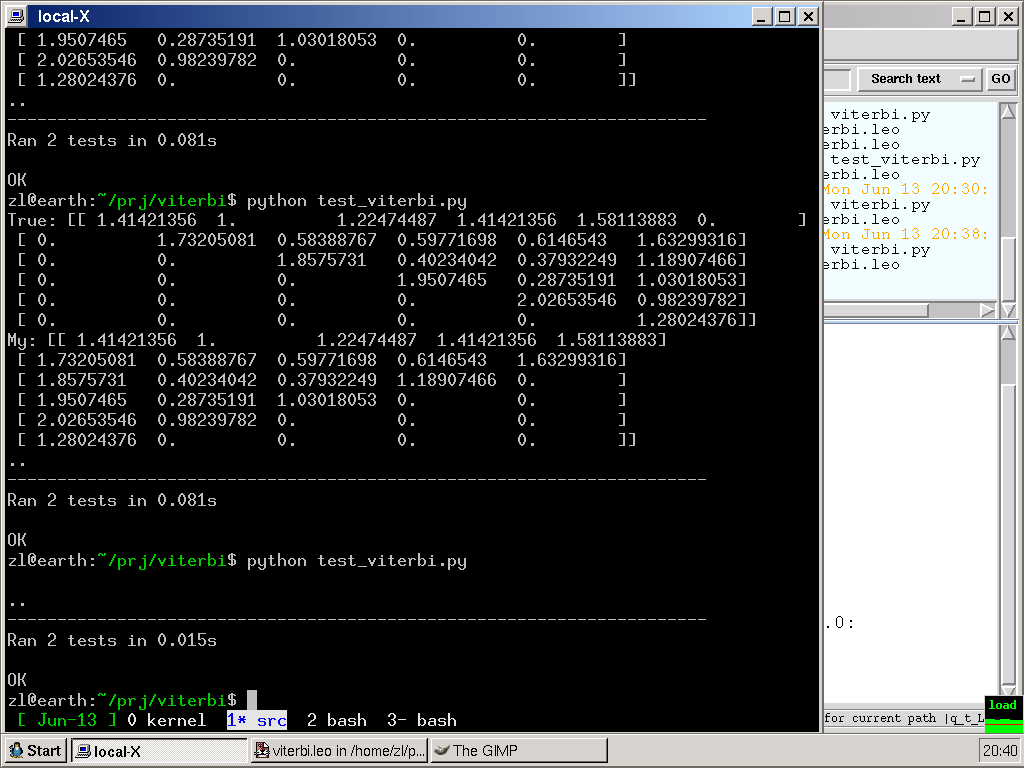Select 'Mon Jun 13 20:30:' entry in Leo list
The width and height of the screenshot is (1024, 768).
coord(906,189)
